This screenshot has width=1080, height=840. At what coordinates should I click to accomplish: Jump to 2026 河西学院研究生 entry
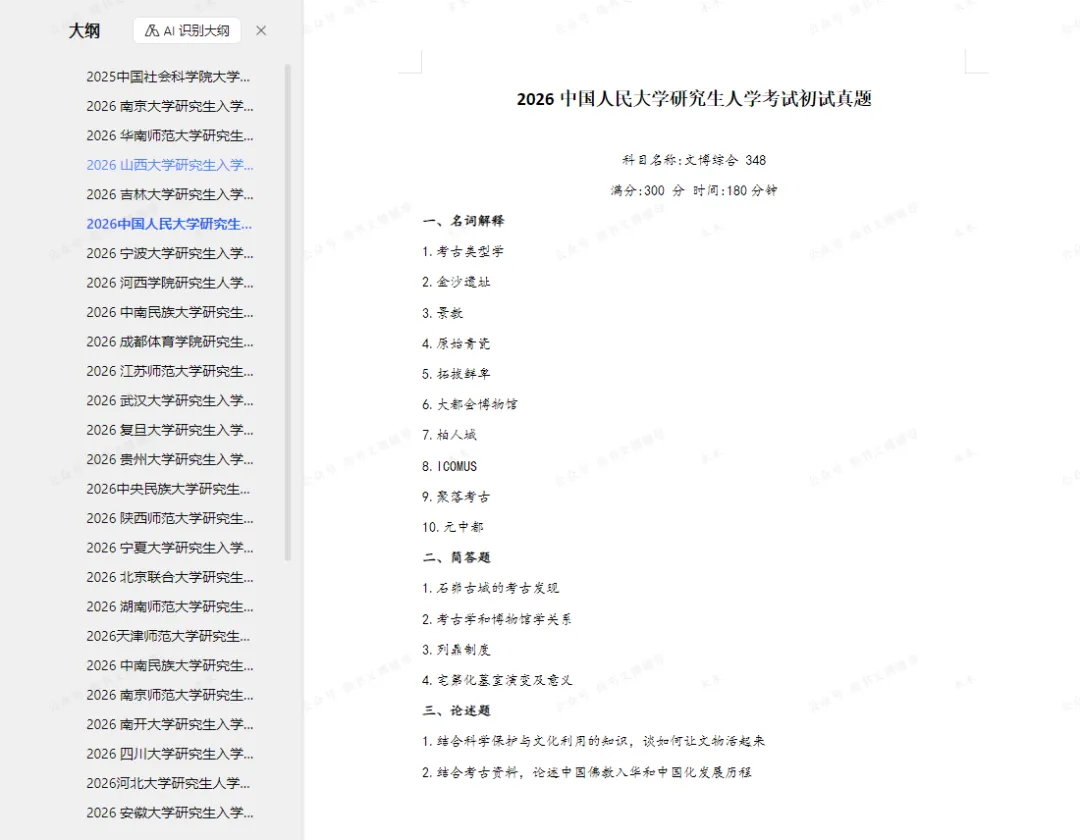pyautogui.click(x=169, y=283)
